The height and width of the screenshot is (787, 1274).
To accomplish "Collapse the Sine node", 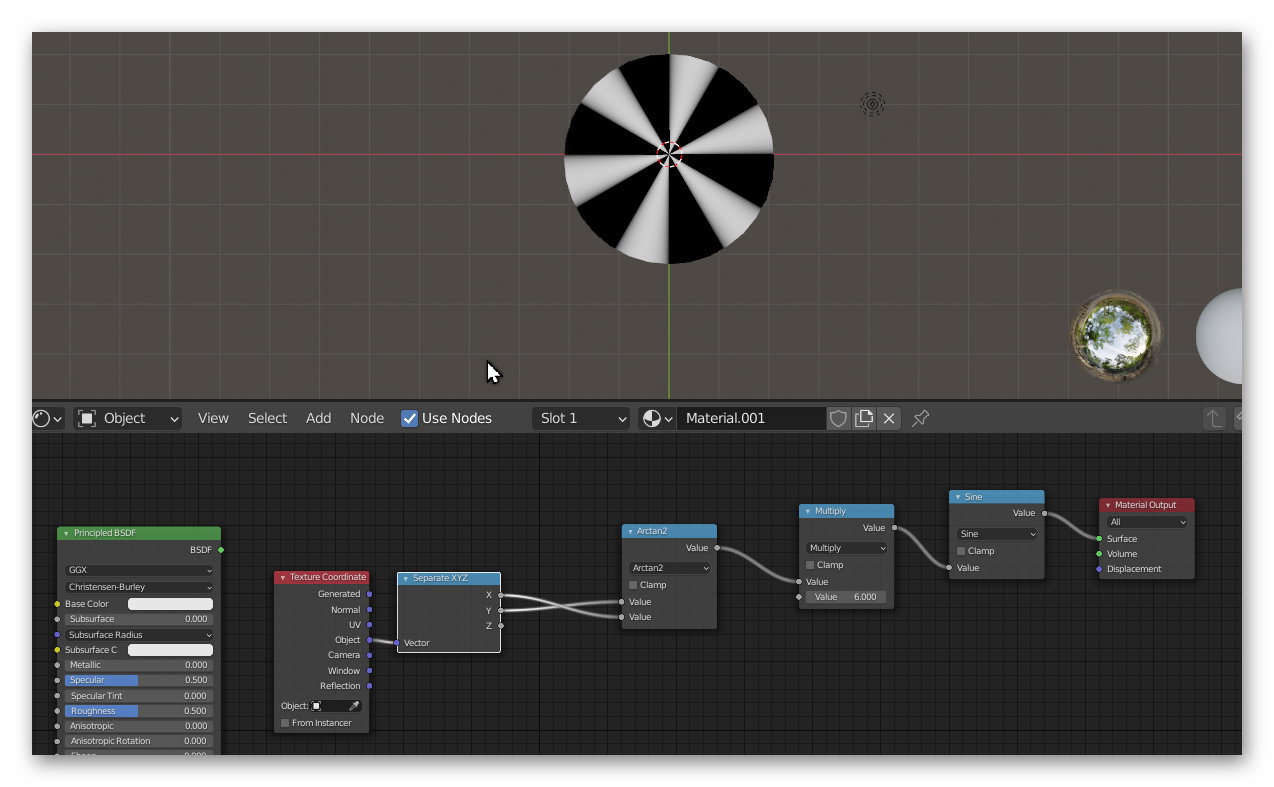I will 958,497.
